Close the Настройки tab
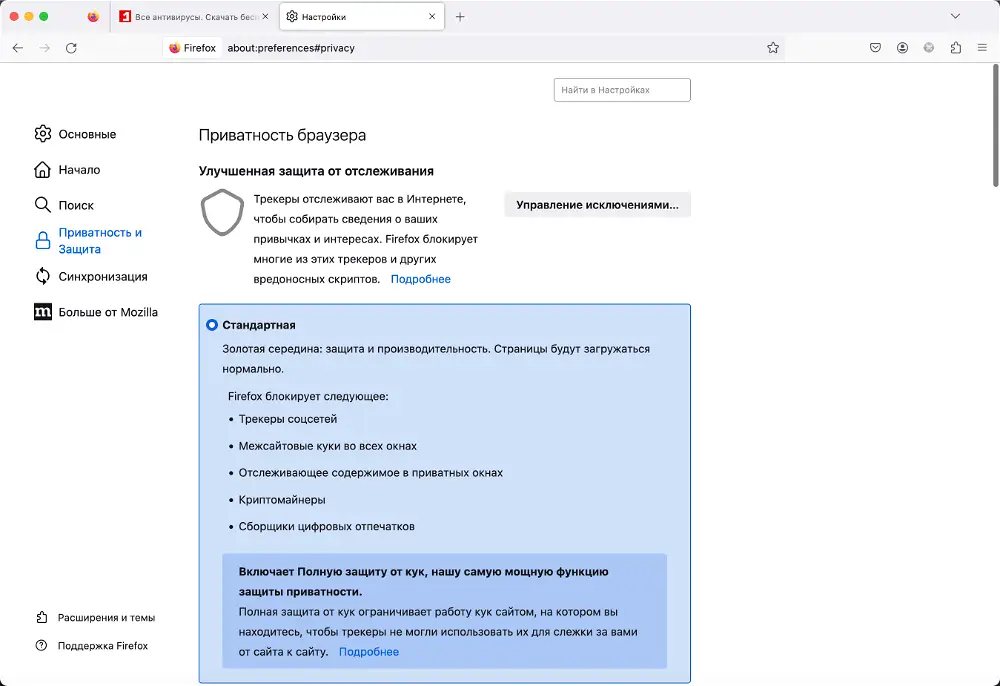The width and height of the screenshot is (1000, 686). tap(432, 17)
